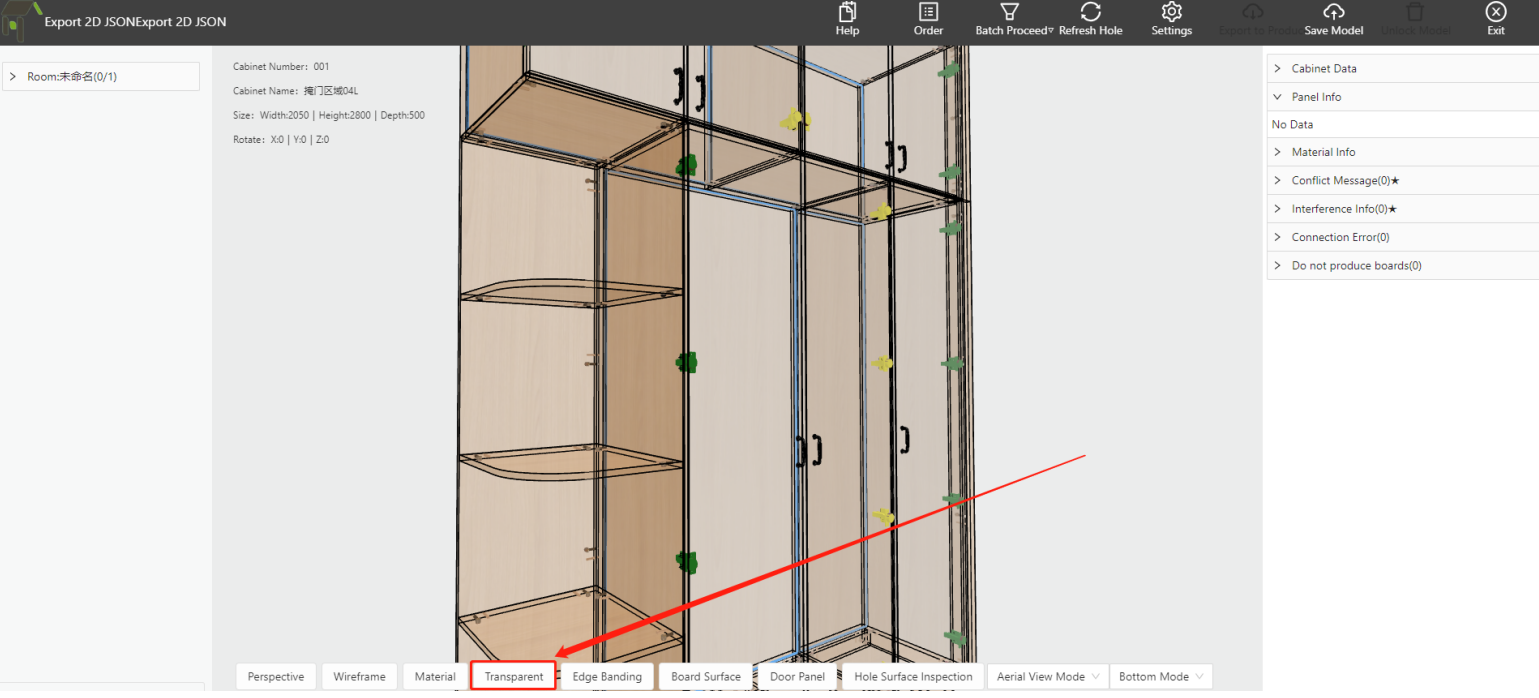
Task: Expand Connection Error(0) section
Action: coord(1403,237)
